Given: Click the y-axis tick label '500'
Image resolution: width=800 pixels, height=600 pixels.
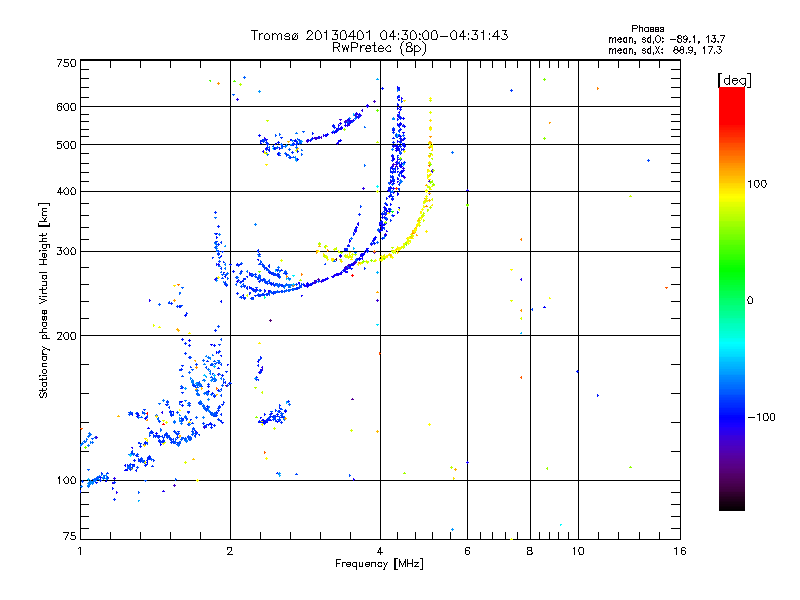Looking at the screenshot, I should [66, 145].
